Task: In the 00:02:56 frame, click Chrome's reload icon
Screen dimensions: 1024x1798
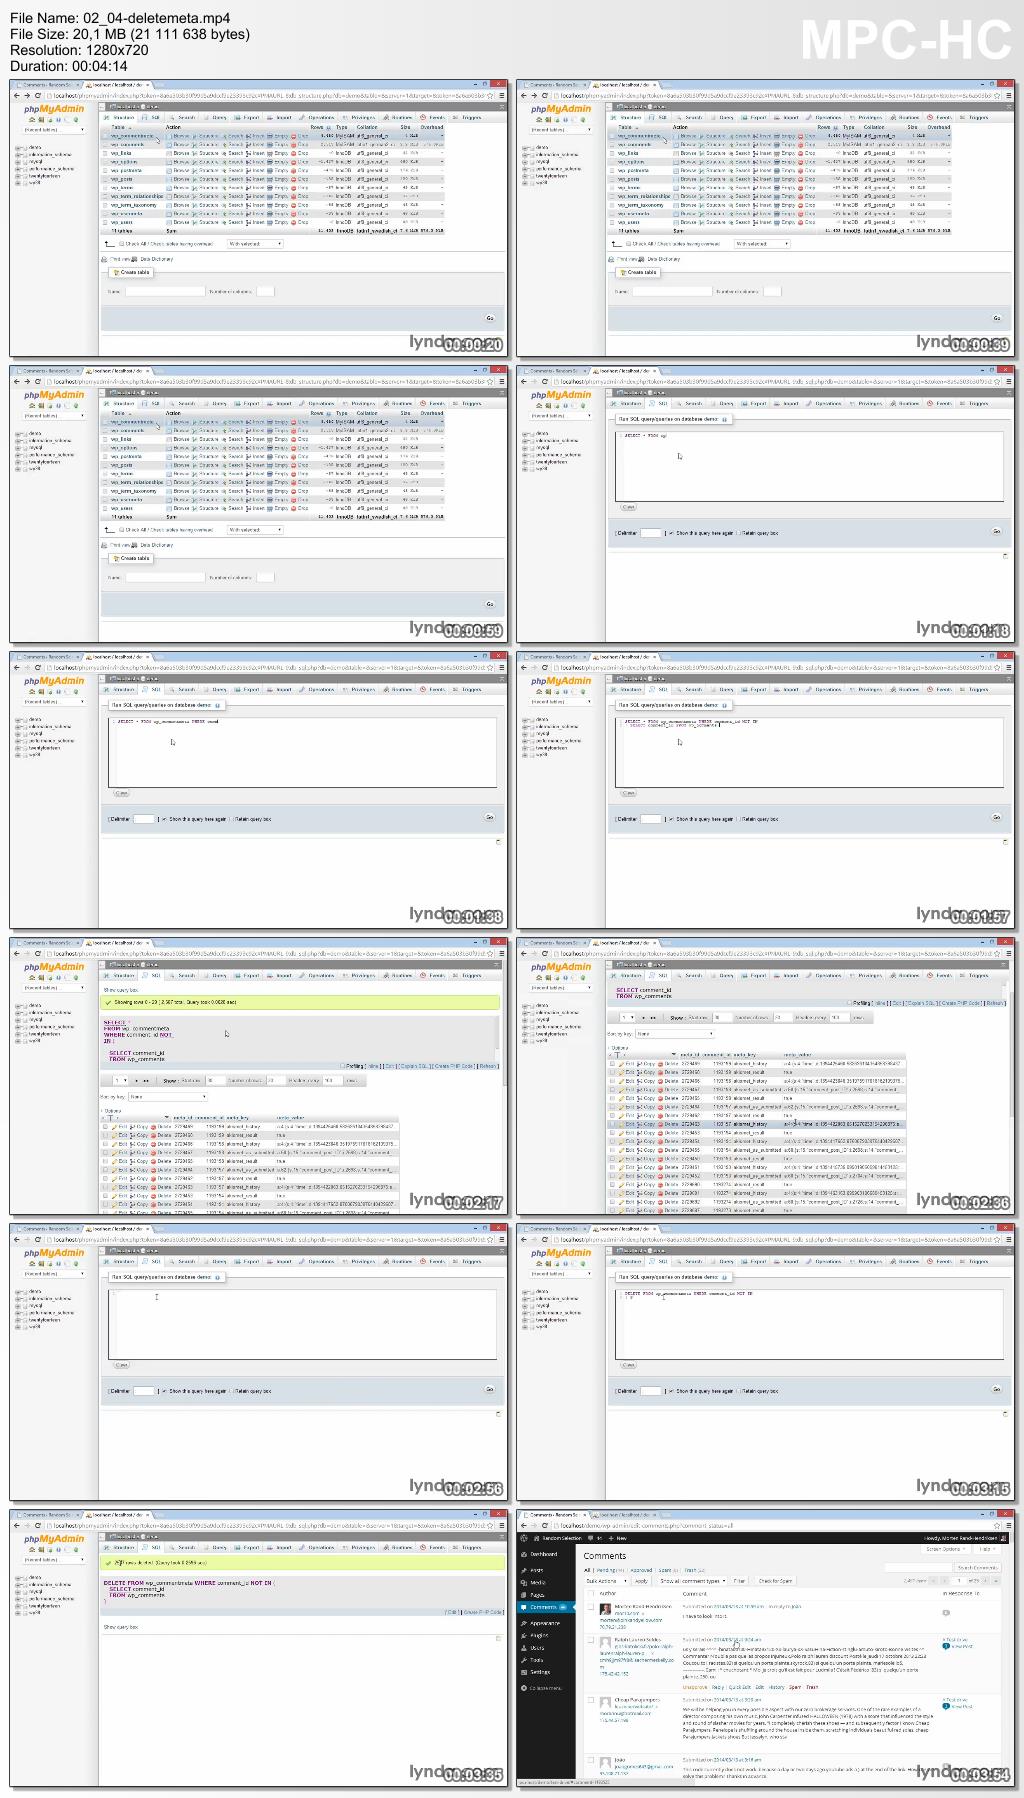Action: (x=38, y=1239)
